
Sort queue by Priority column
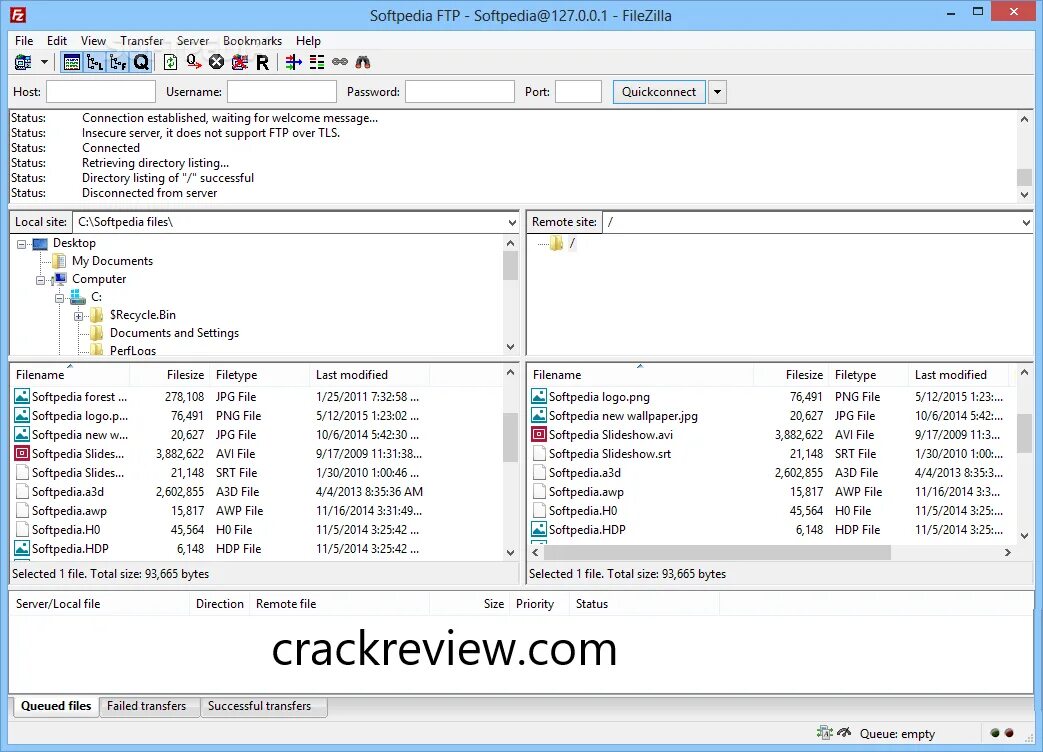tap(539, 604)
